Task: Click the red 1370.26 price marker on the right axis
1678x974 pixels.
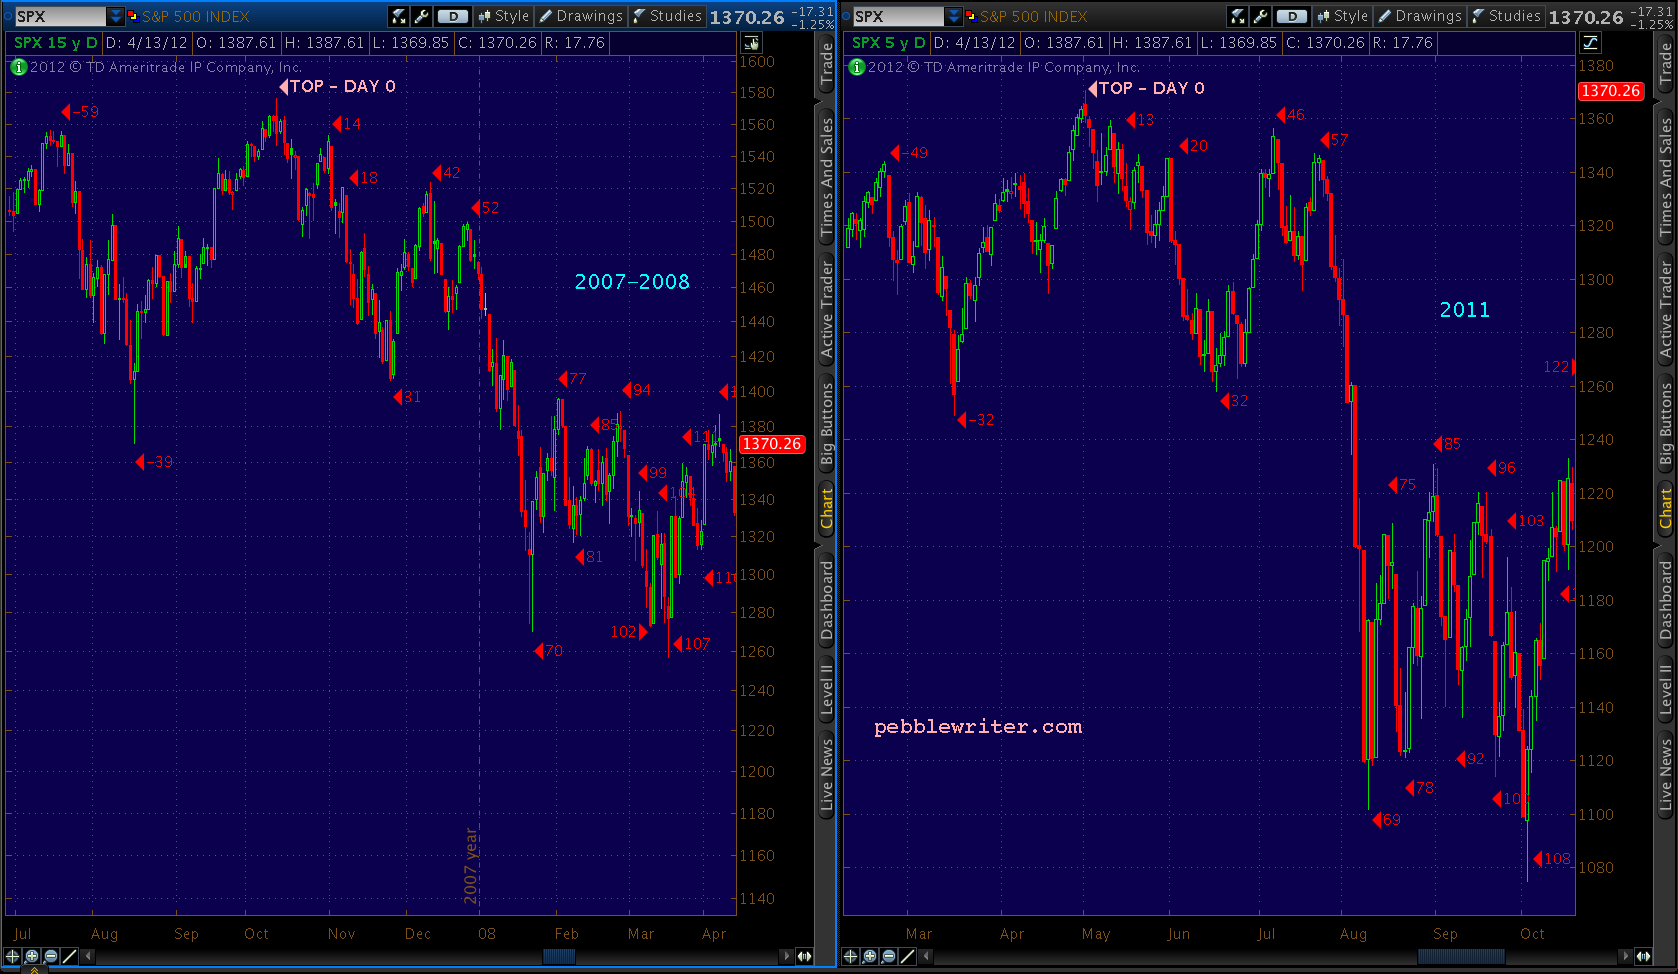Action: pyautogui.click(x=1610, y=91)
